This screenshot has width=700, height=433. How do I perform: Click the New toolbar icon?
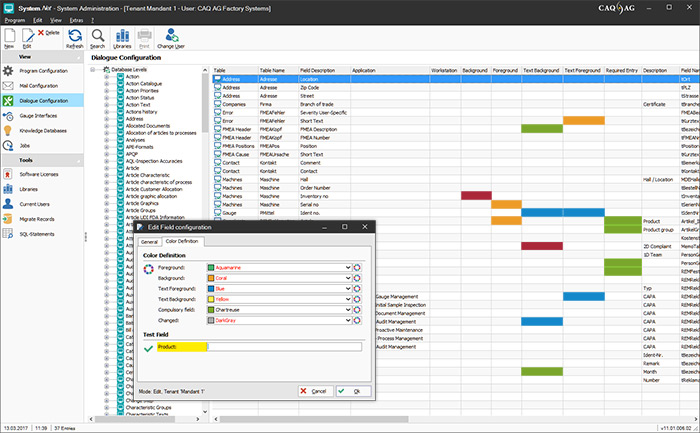point(9,37)
